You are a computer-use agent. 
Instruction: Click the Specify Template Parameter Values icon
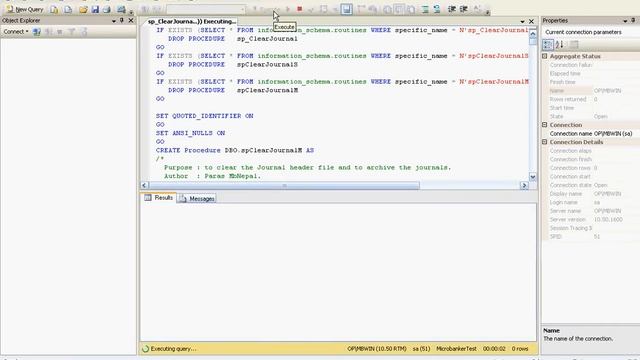477,9
